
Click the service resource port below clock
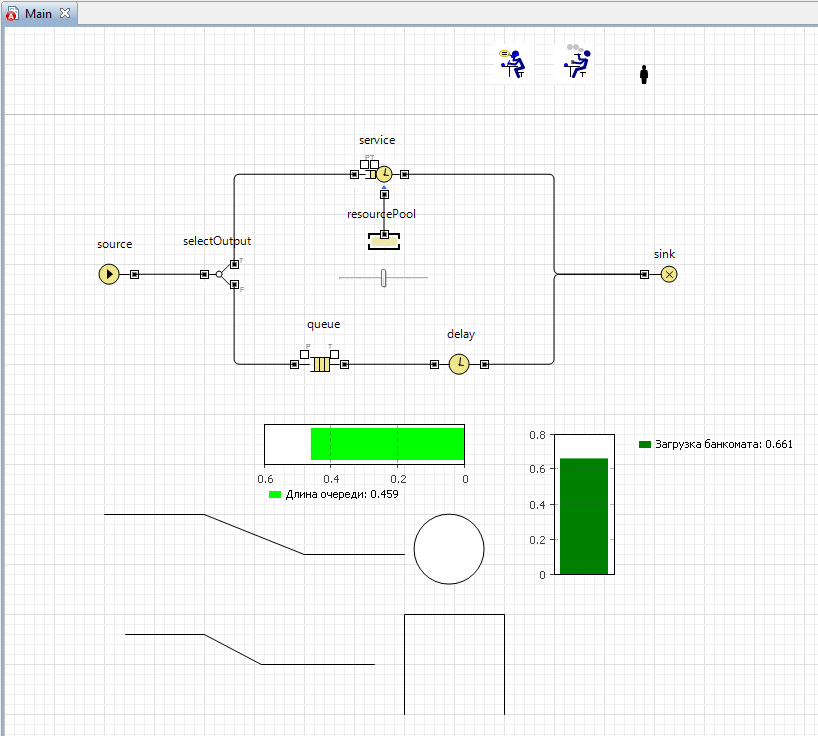[x=384, y=194]
